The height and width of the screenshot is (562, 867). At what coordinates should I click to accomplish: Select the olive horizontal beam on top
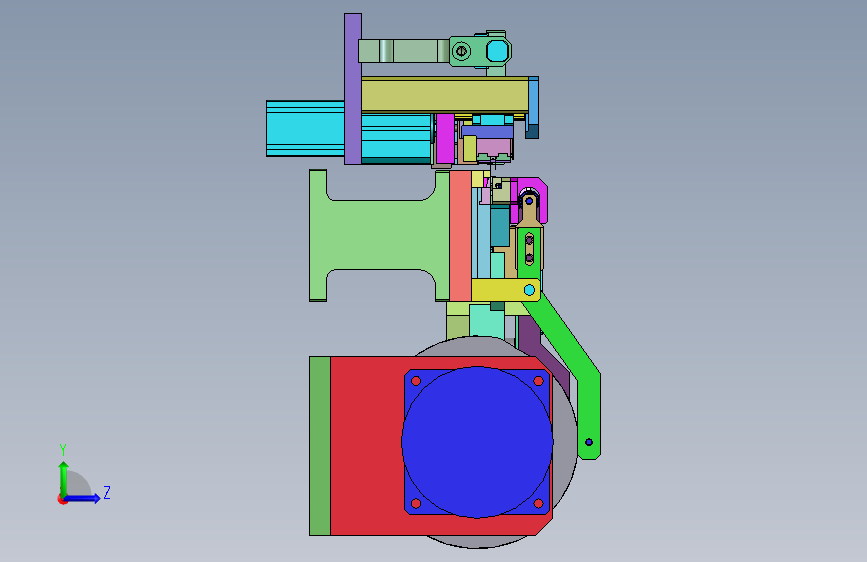445,95
